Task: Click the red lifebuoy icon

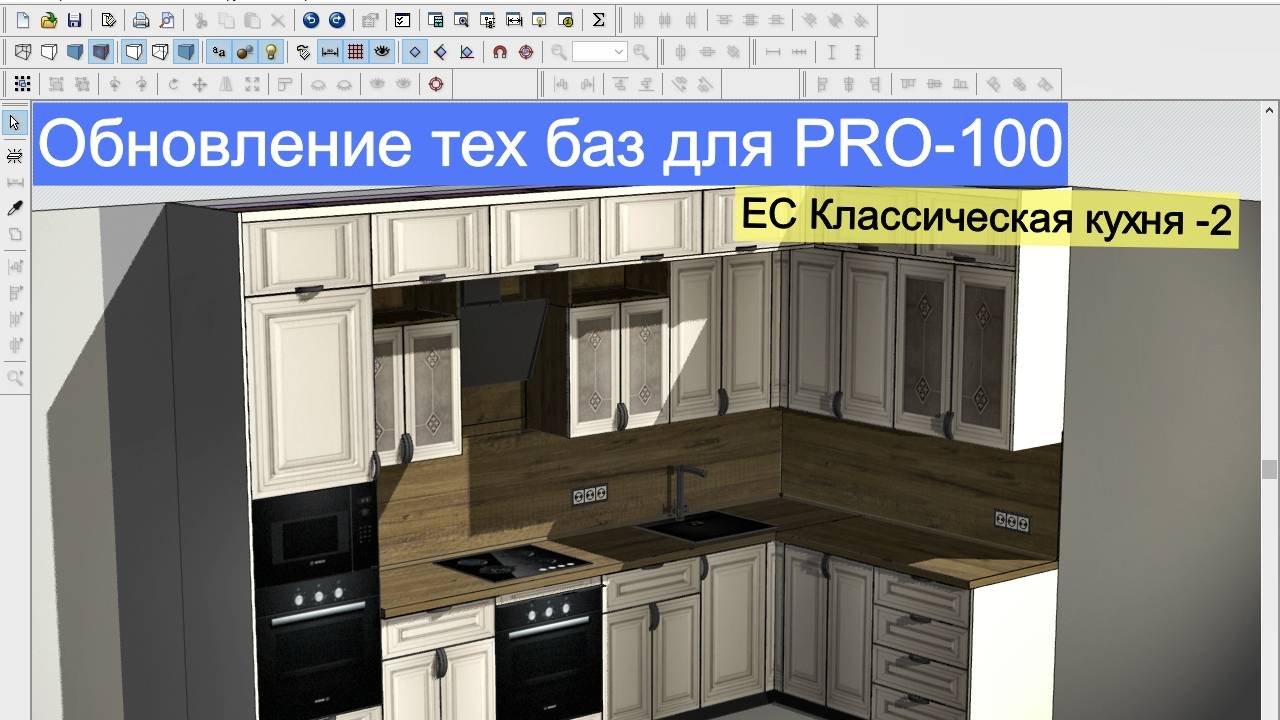Action: [436, 84]
